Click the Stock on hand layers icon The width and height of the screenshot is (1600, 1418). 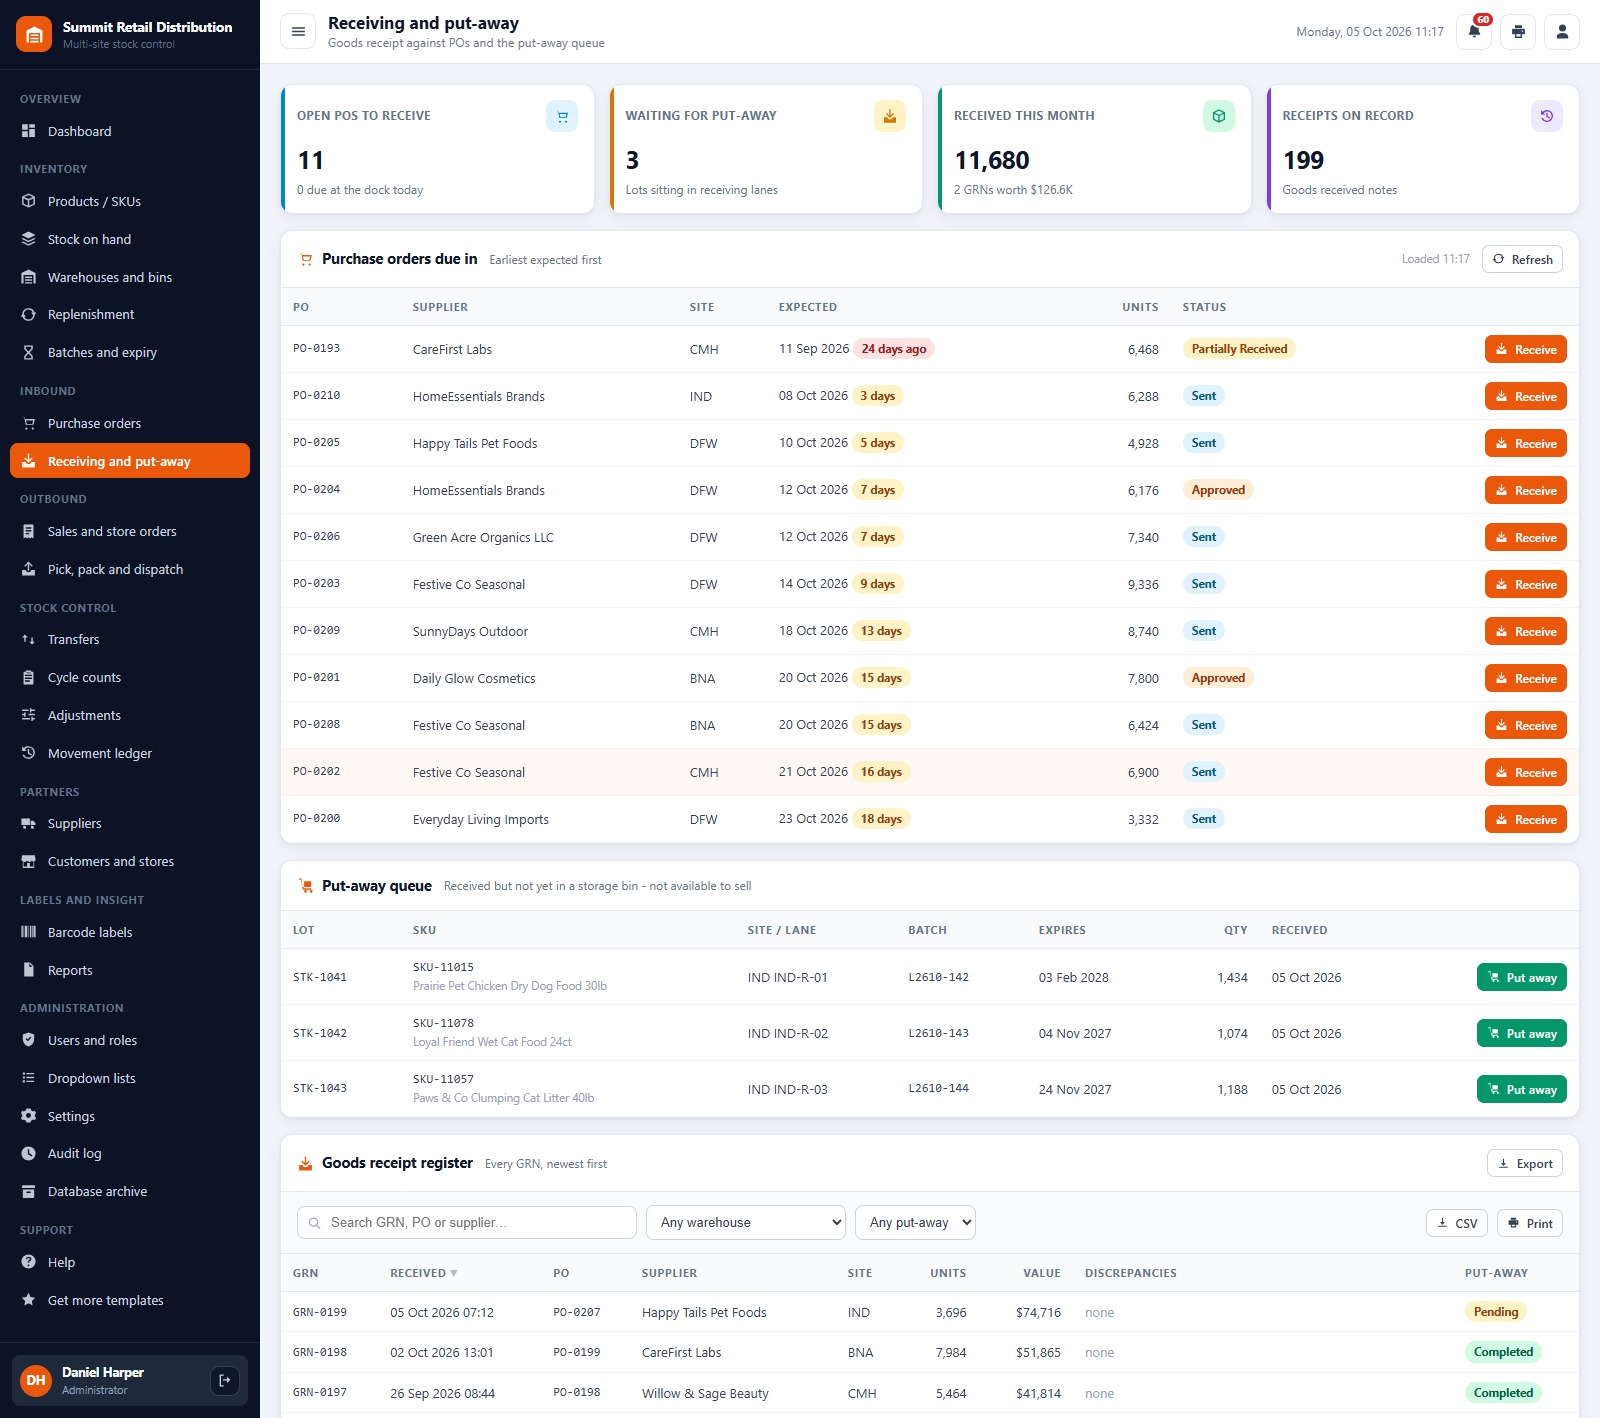coord(29,239)
